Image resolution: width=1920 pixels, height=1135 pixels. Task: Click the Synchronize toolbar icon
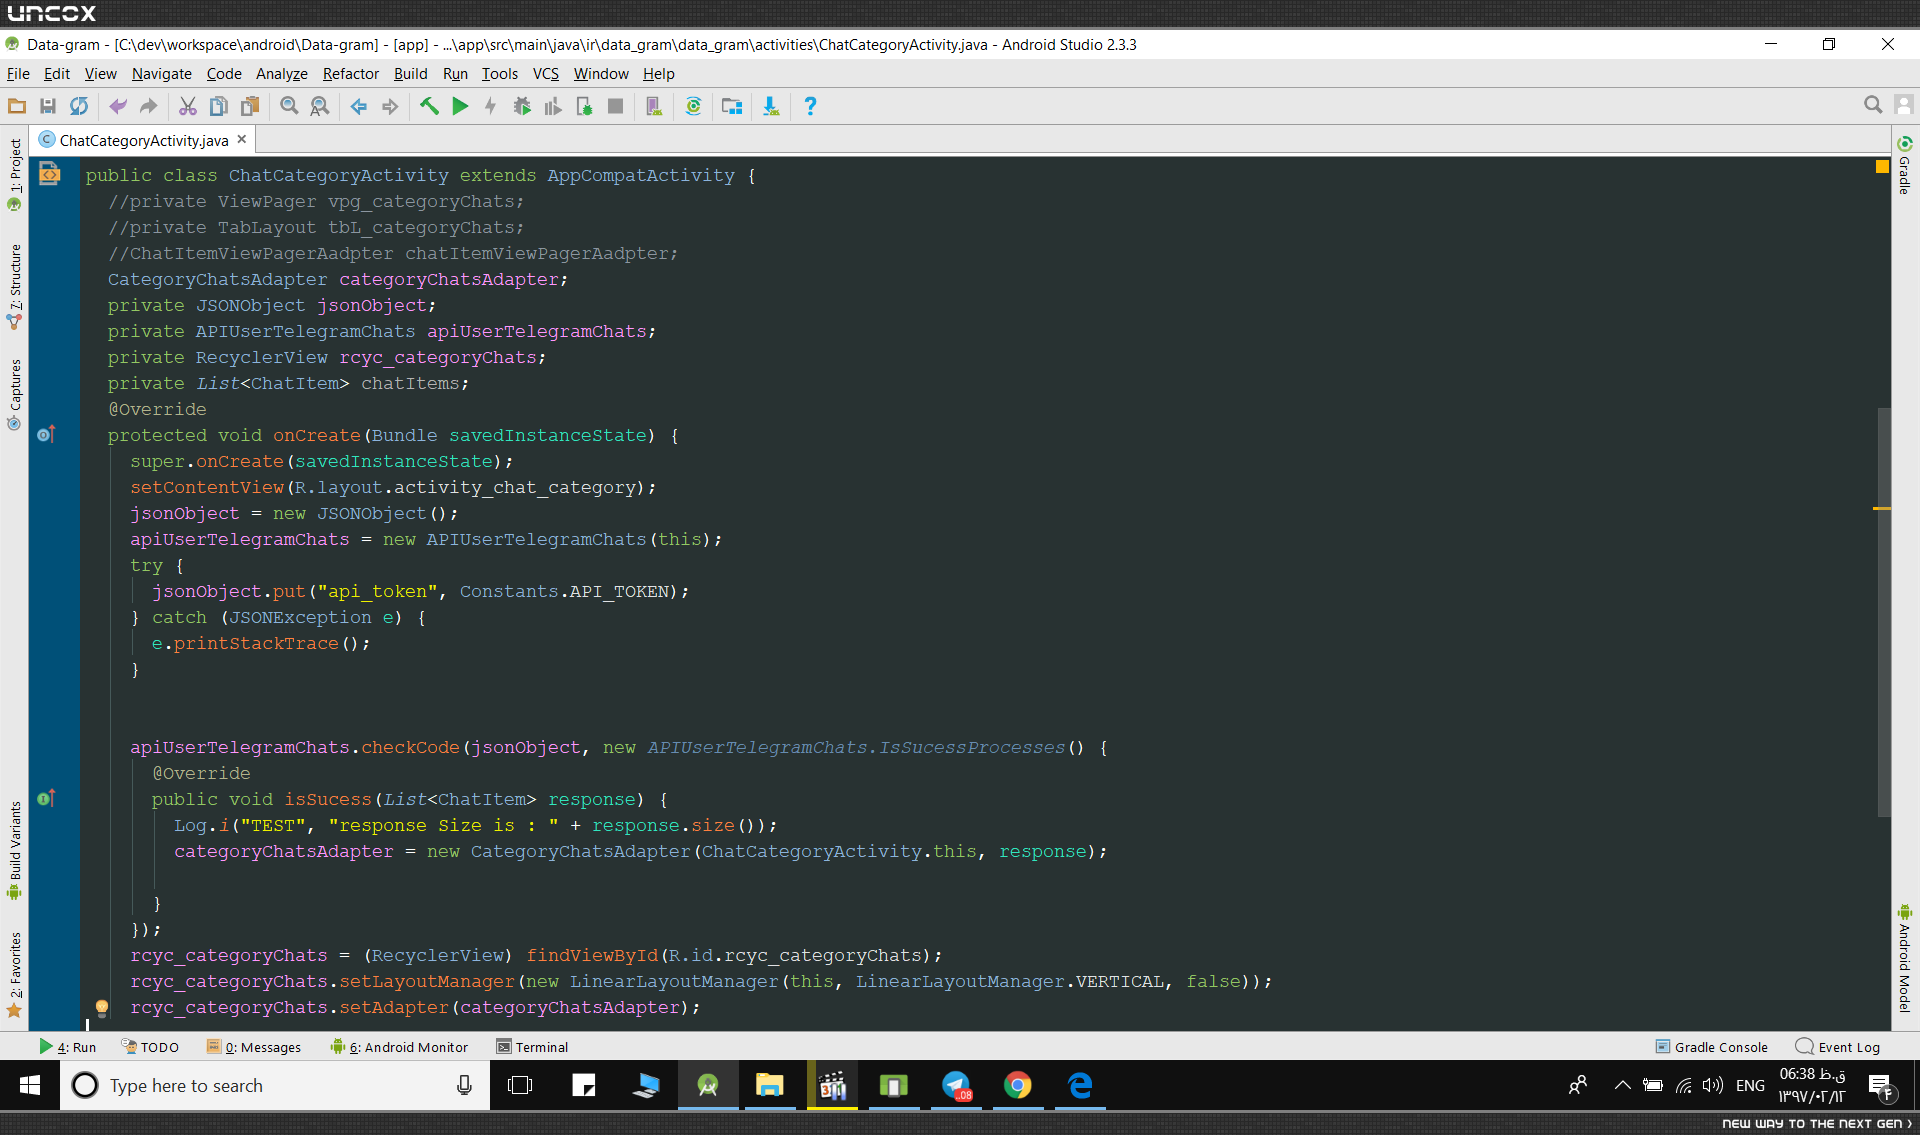pos(79,106)
